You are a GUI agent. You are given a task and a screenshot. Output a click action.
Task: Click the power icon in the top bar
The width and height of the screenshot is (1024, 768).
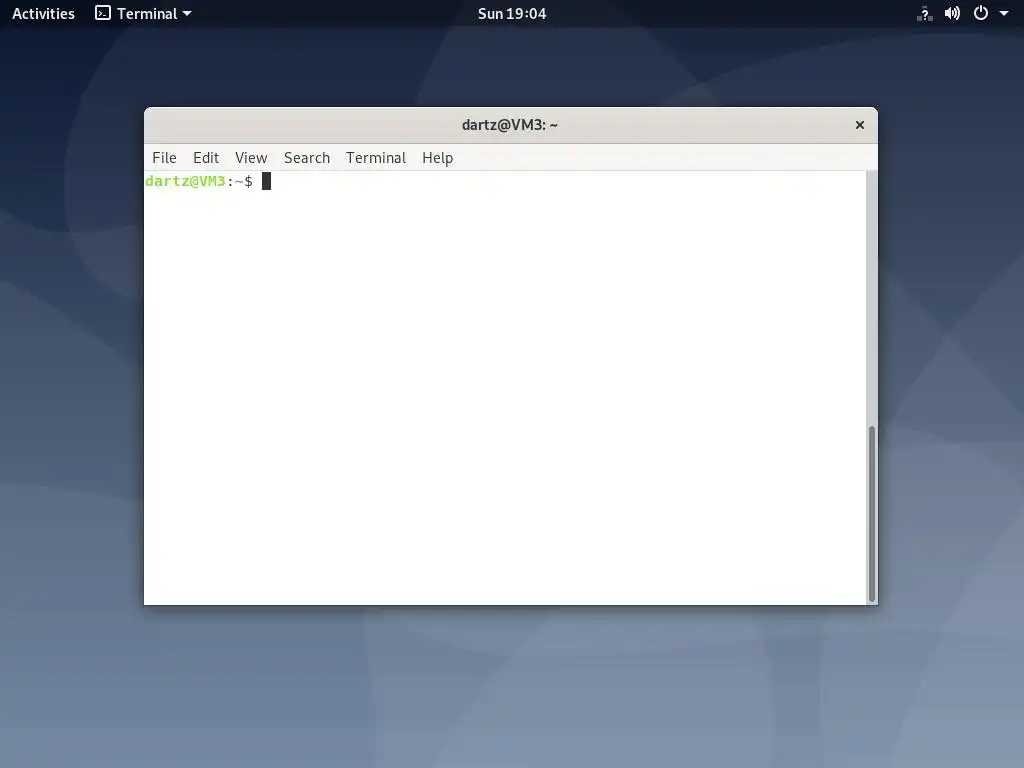click(980, 13)
